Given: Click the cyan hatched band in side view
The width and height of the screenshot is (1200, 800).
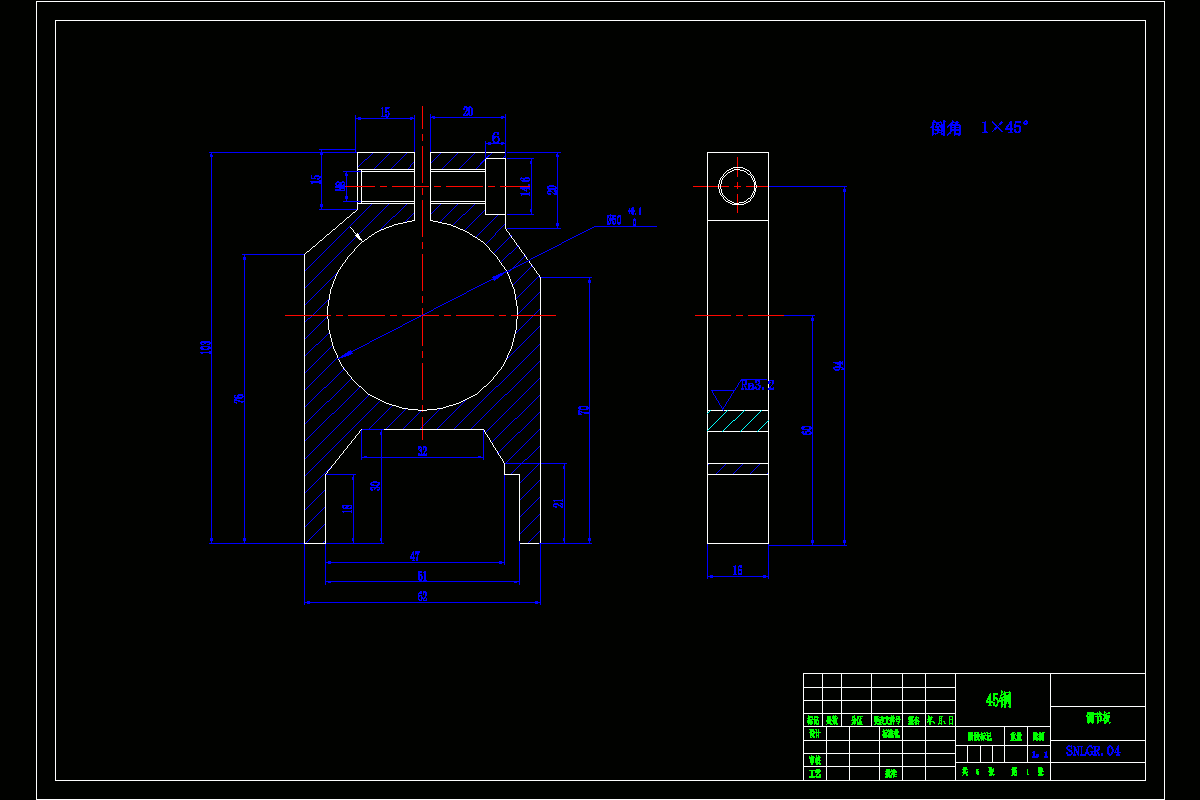Looking at the screenshot, I should coord(738,421).
